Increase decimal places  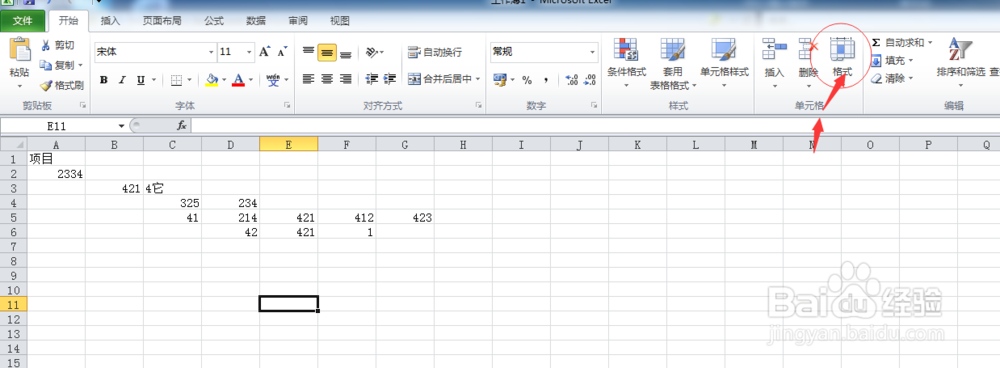pyautogui.click(x=571, y=80)
